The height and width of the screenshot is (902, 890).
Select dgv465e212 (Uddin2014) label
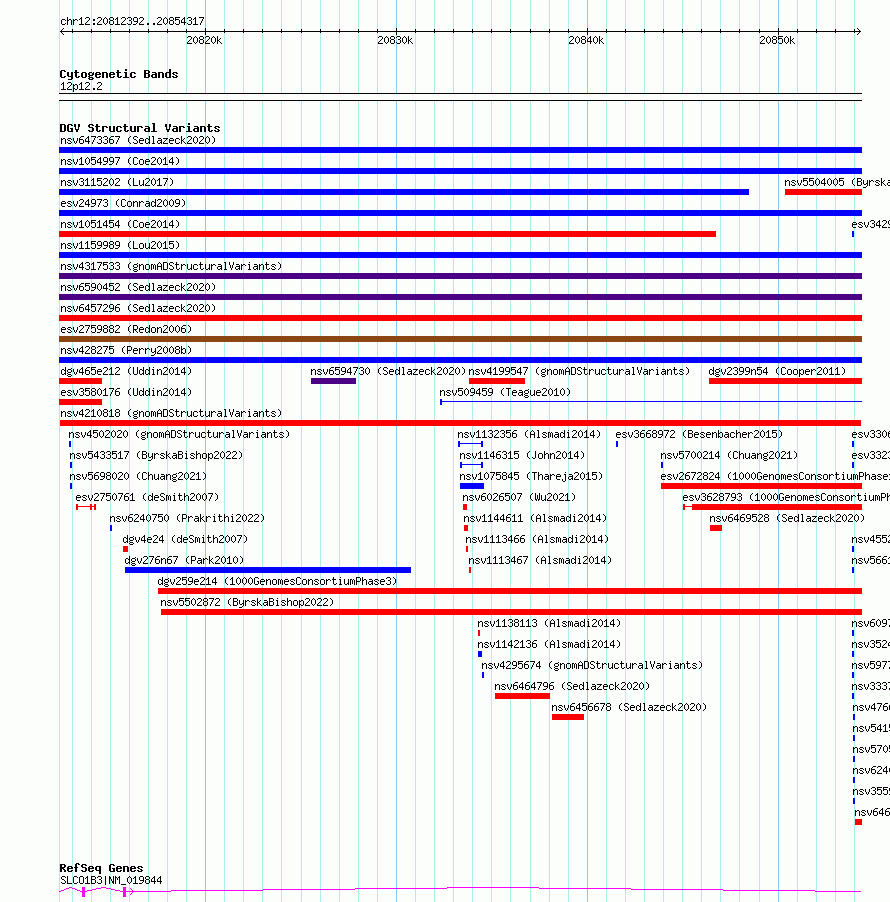[x=126, y=372]
